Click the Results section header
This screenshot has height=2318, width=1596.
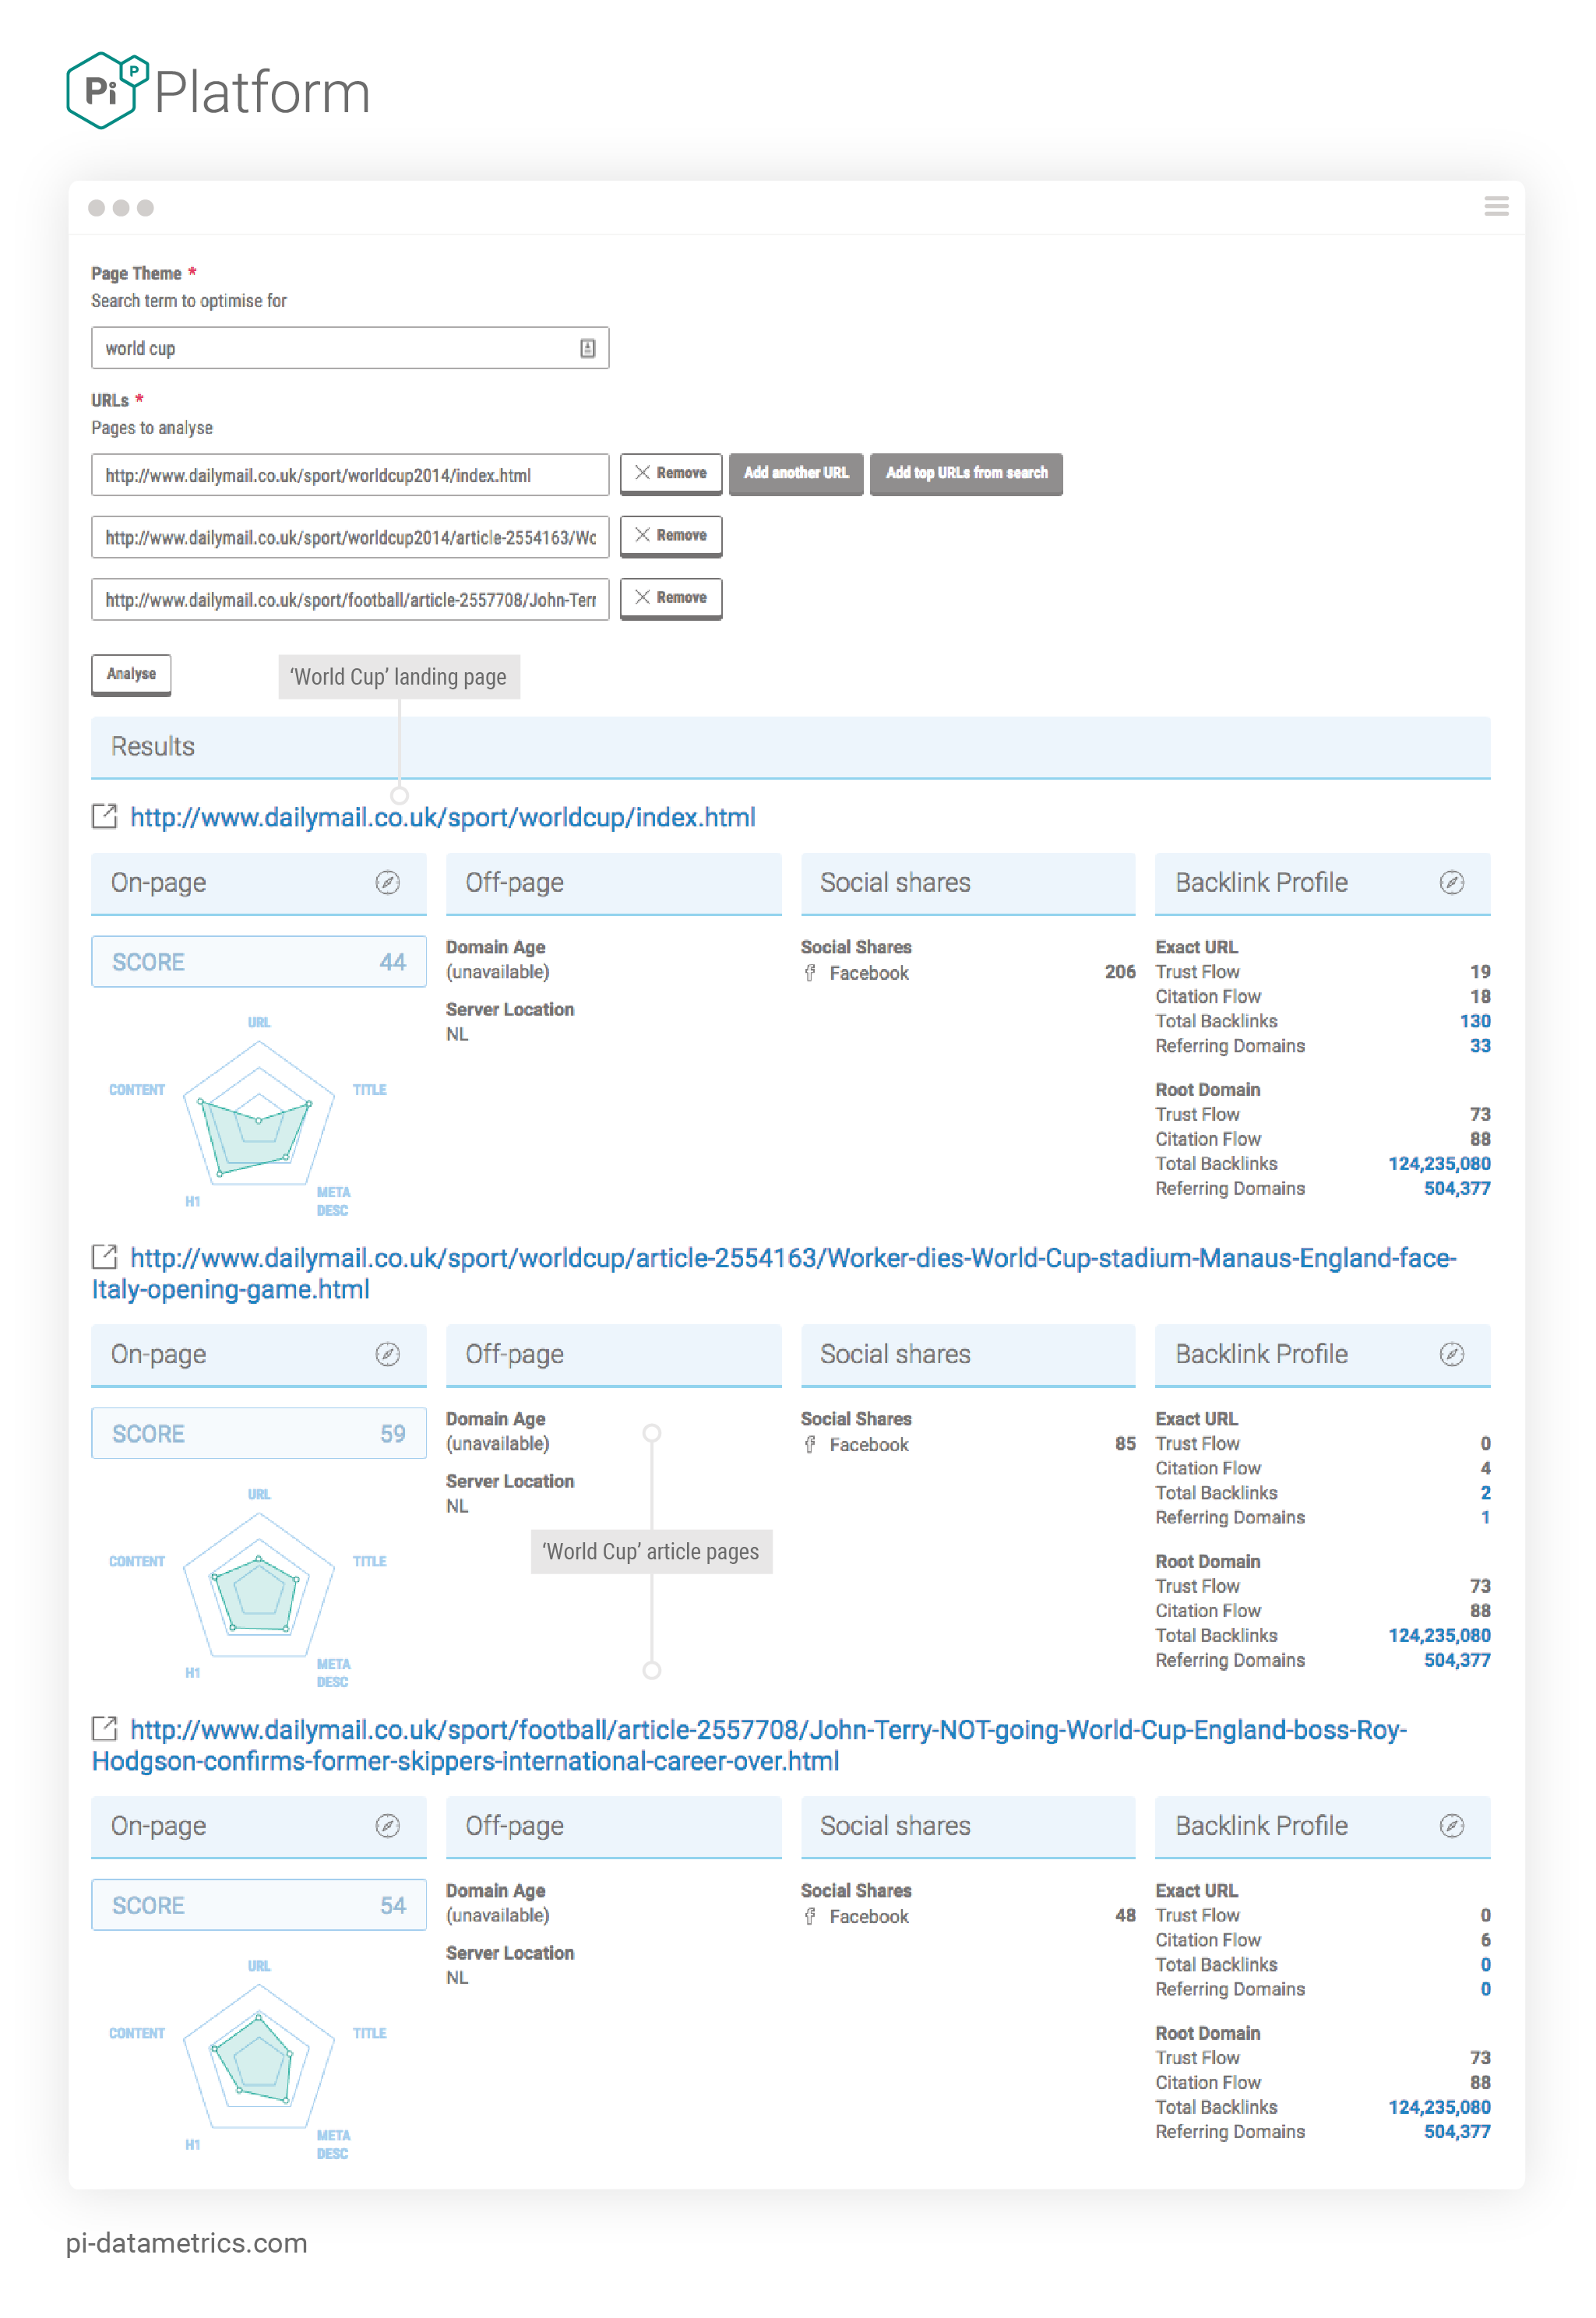(x=791, y=747)
